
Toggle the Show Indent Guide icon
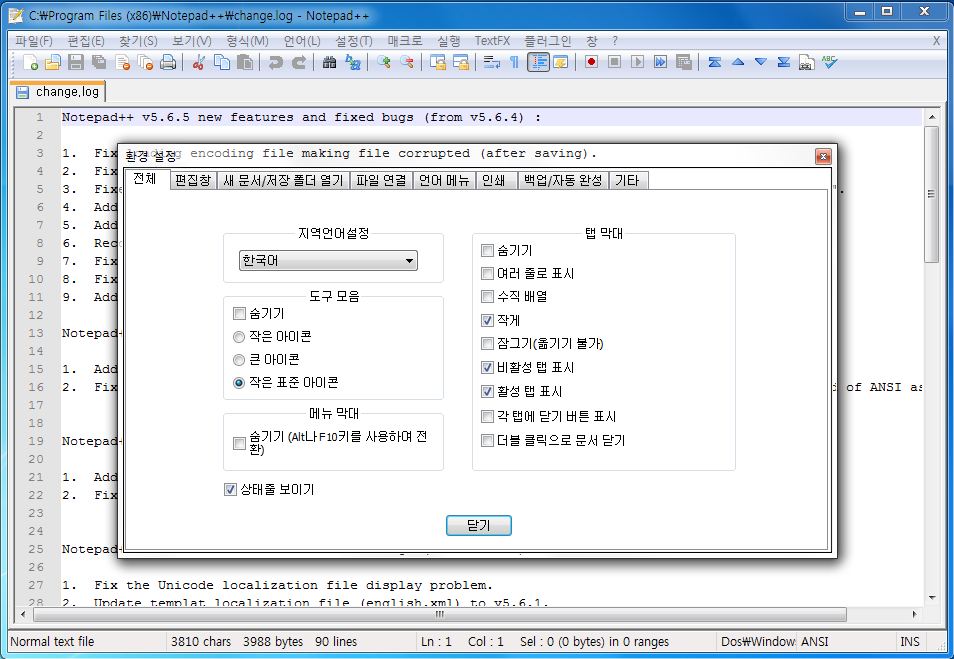pyautogui.click(x=538, y=62)
